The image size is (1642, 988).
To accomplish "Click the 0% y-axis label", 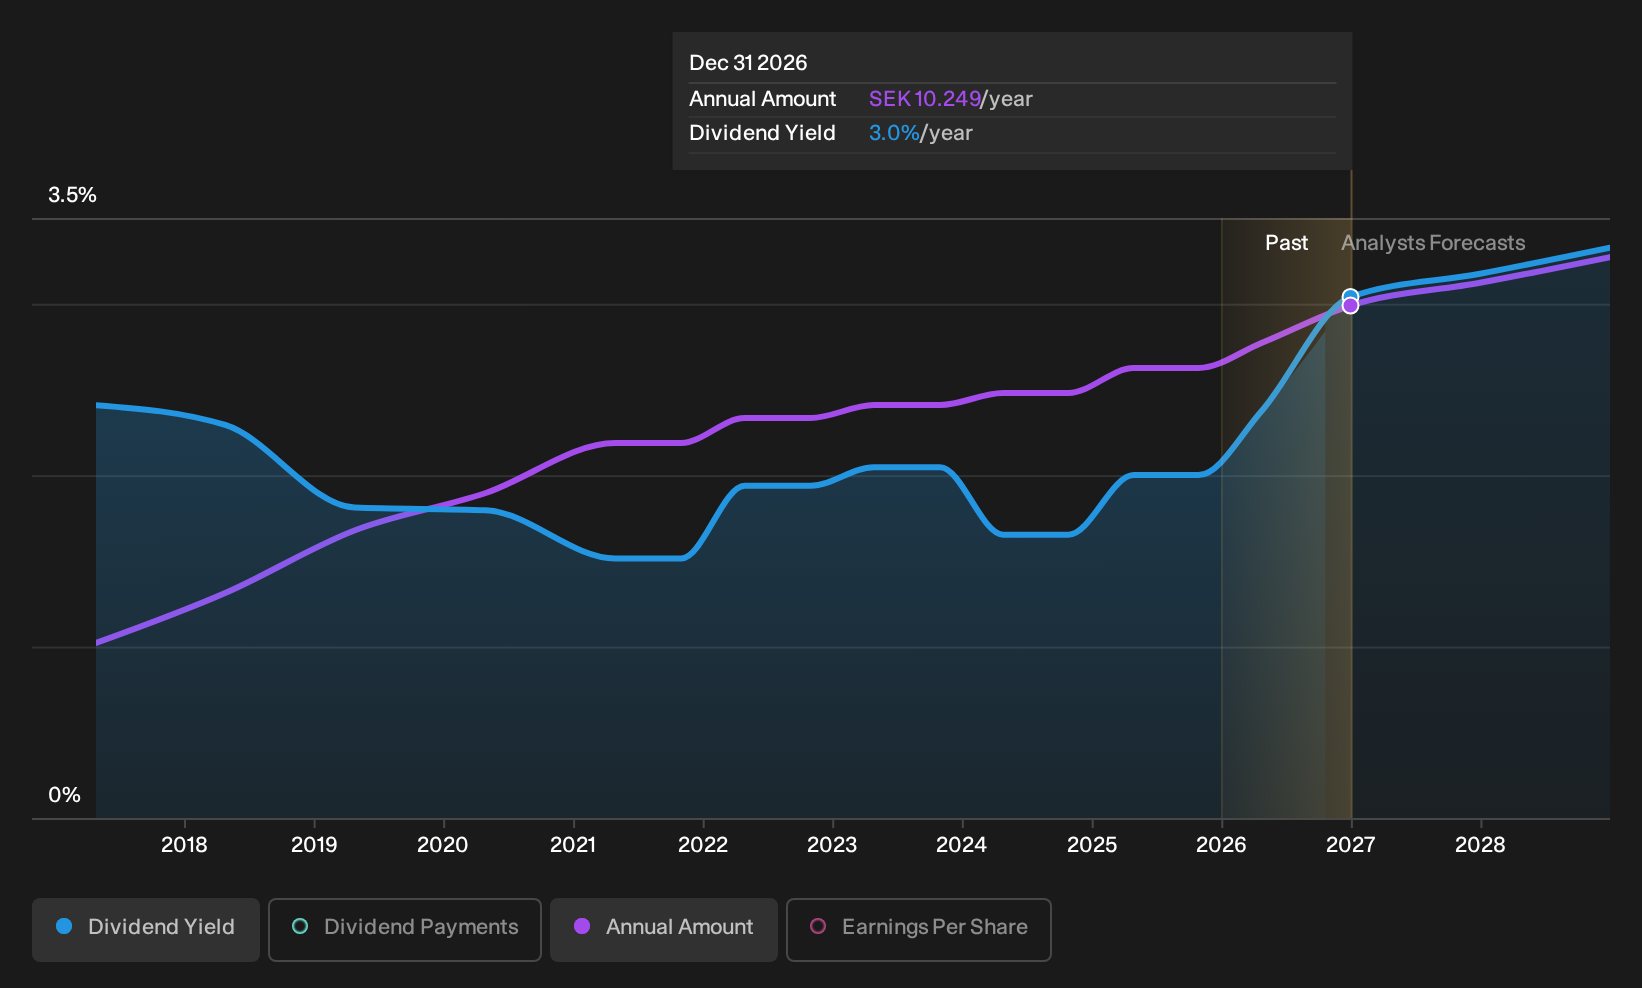I will (x=64, y=795).
